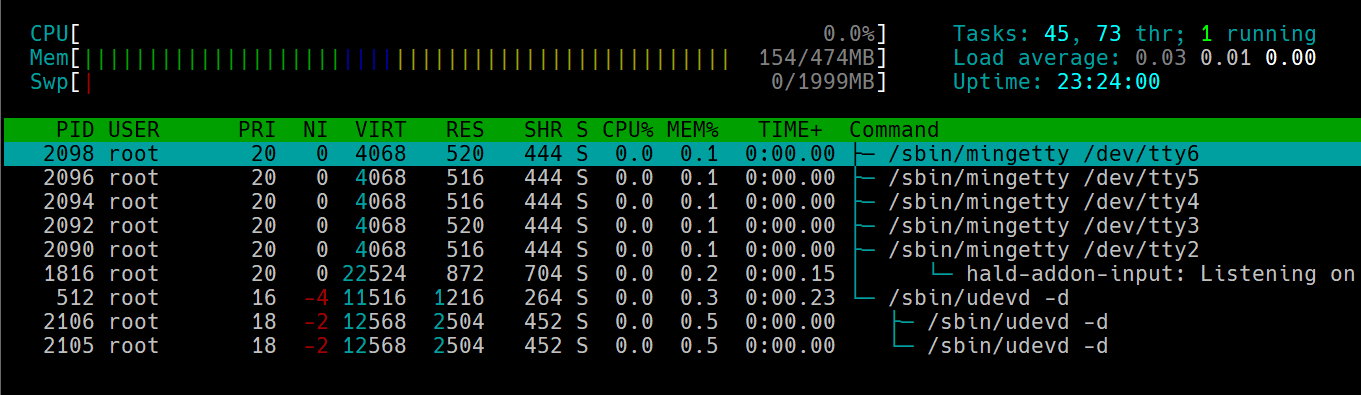Click the 22524 VIRT value
Screen dimensions: 1361x395
click(x=374, y=274)
